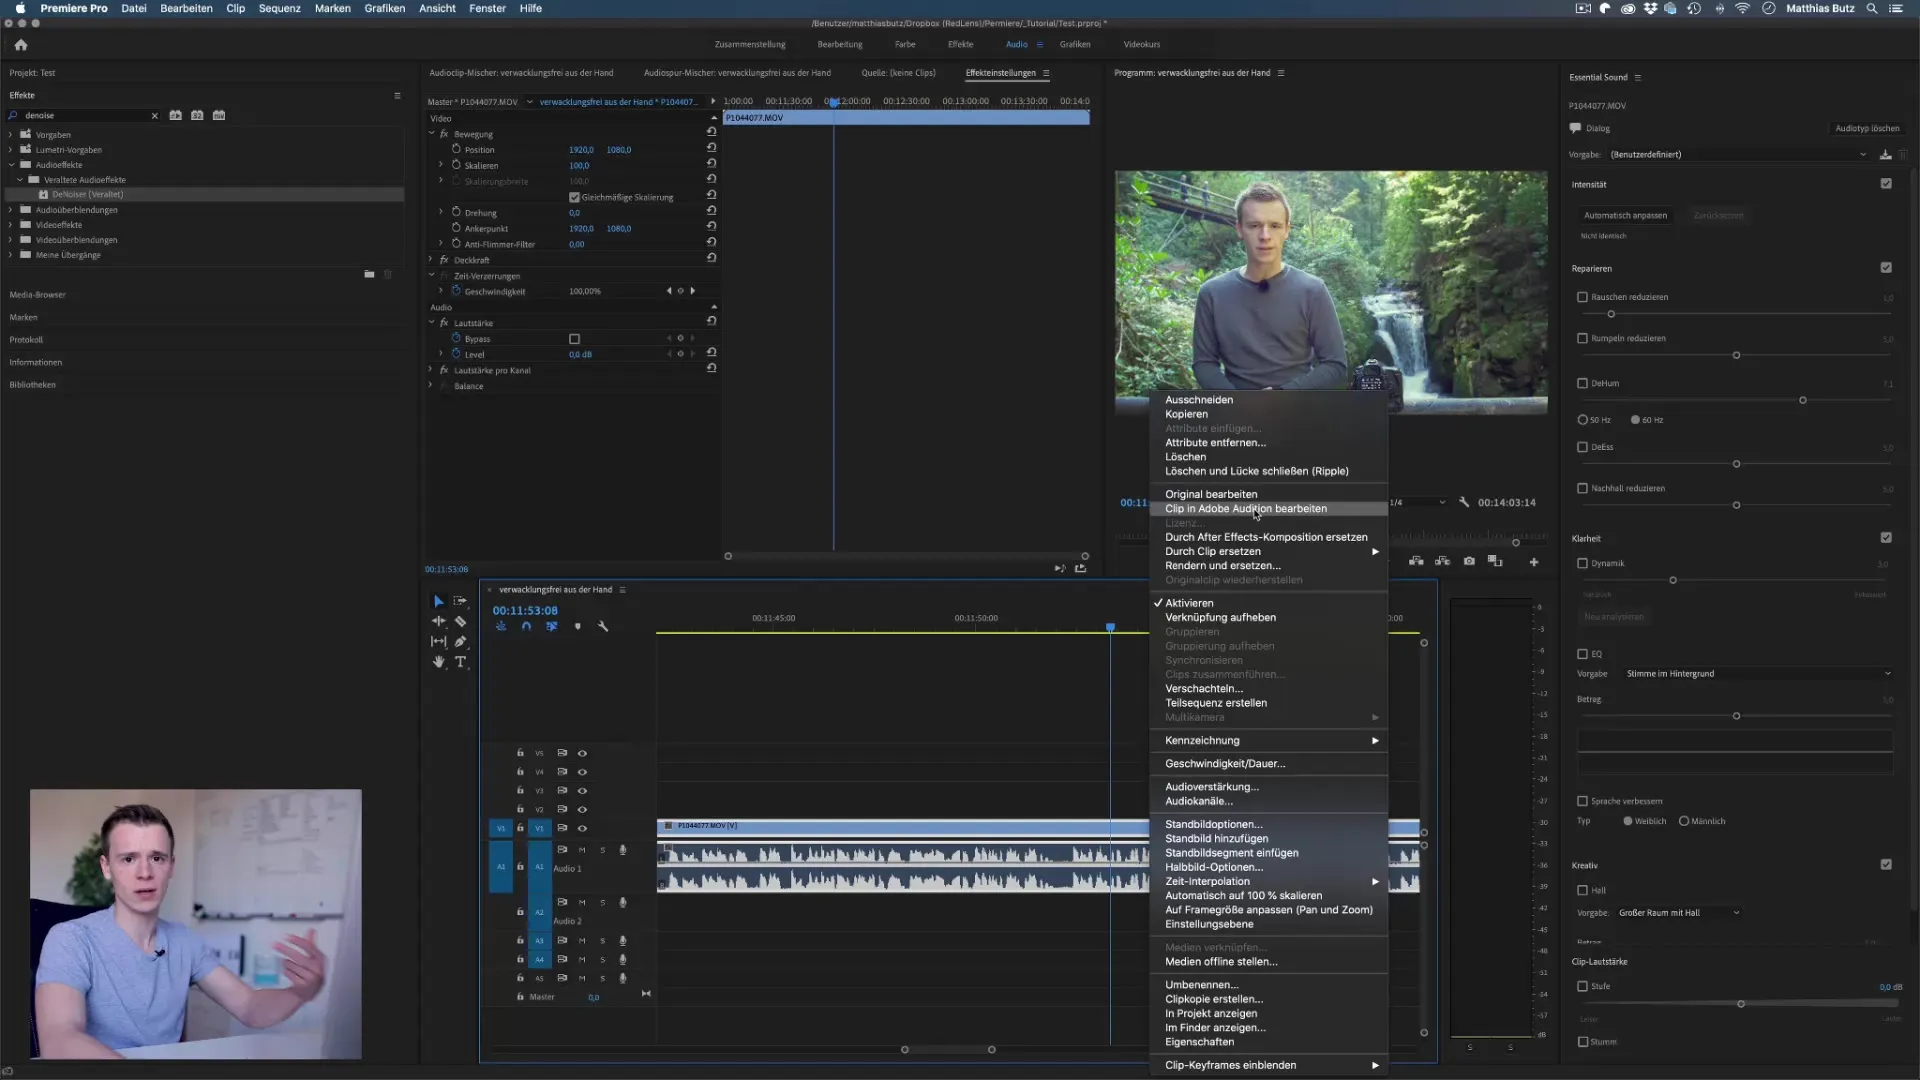Enable DeEss checkbox

(x=1582, y=447)
